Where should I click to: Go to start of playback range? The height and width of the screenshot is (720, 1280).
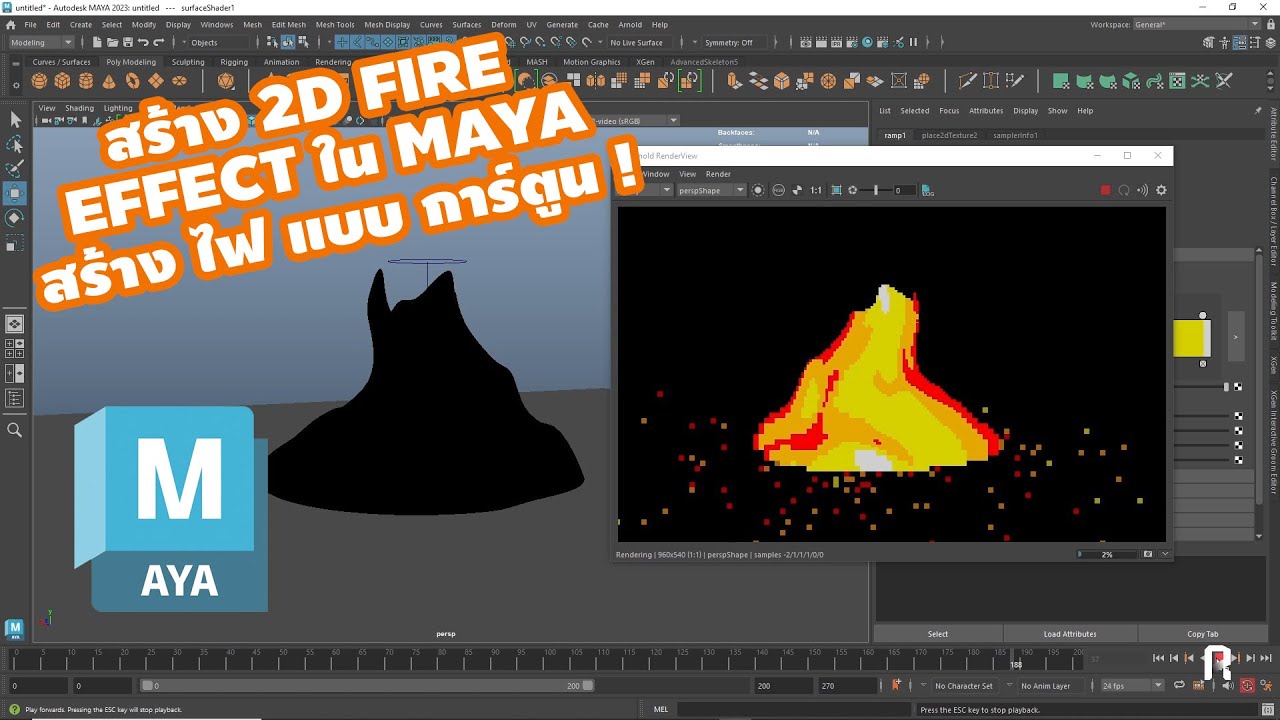pyautogui.click(x=1158, y=658)
